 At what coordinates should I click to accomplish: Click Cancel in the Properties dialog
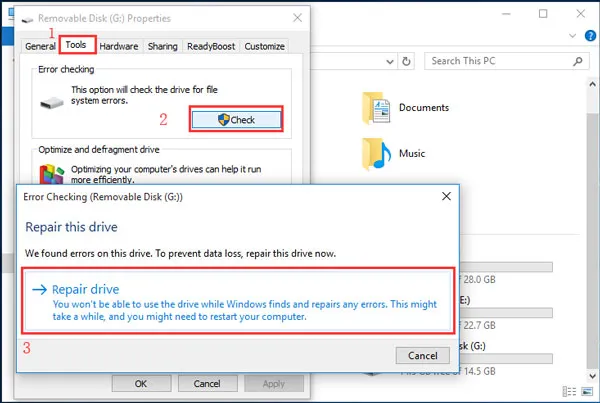(207, 383)
